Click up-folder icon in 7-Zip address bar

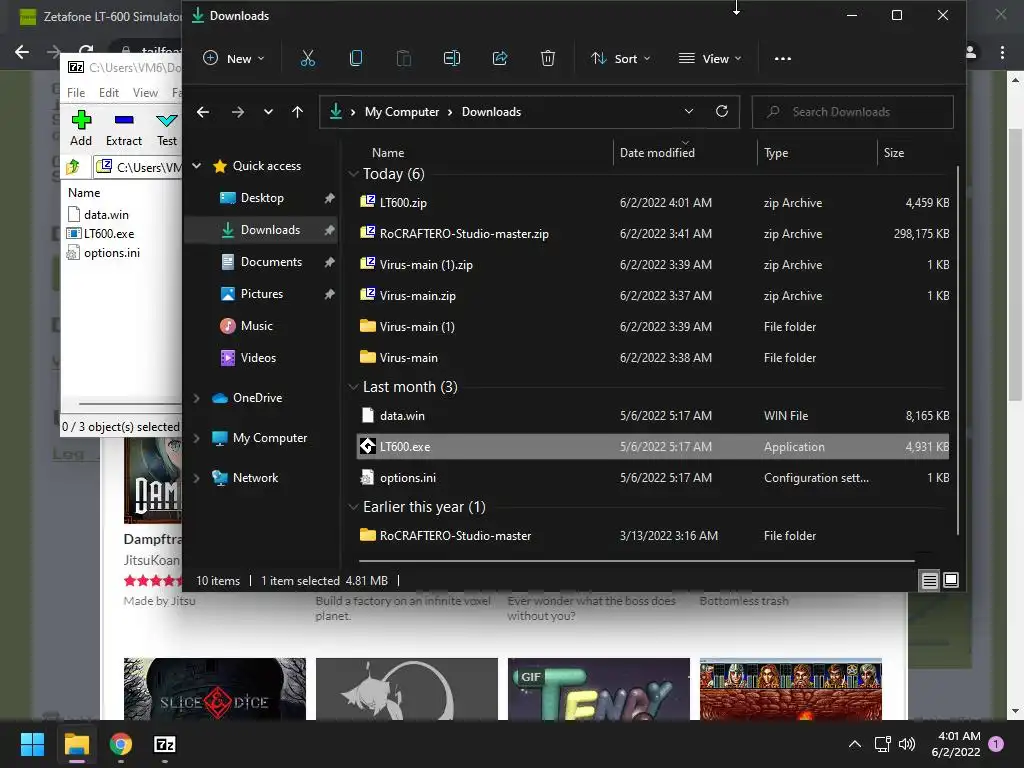[73, 167]
